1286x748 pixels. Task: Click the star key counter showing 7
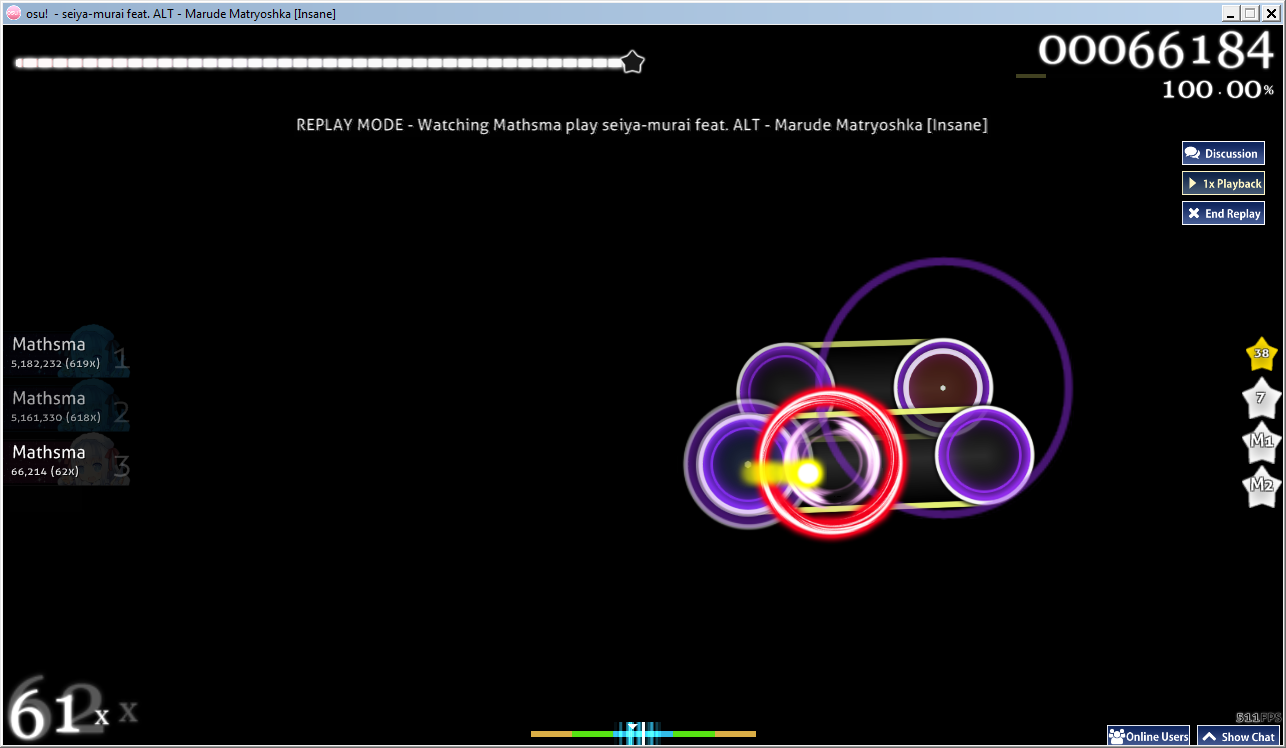1261,397
